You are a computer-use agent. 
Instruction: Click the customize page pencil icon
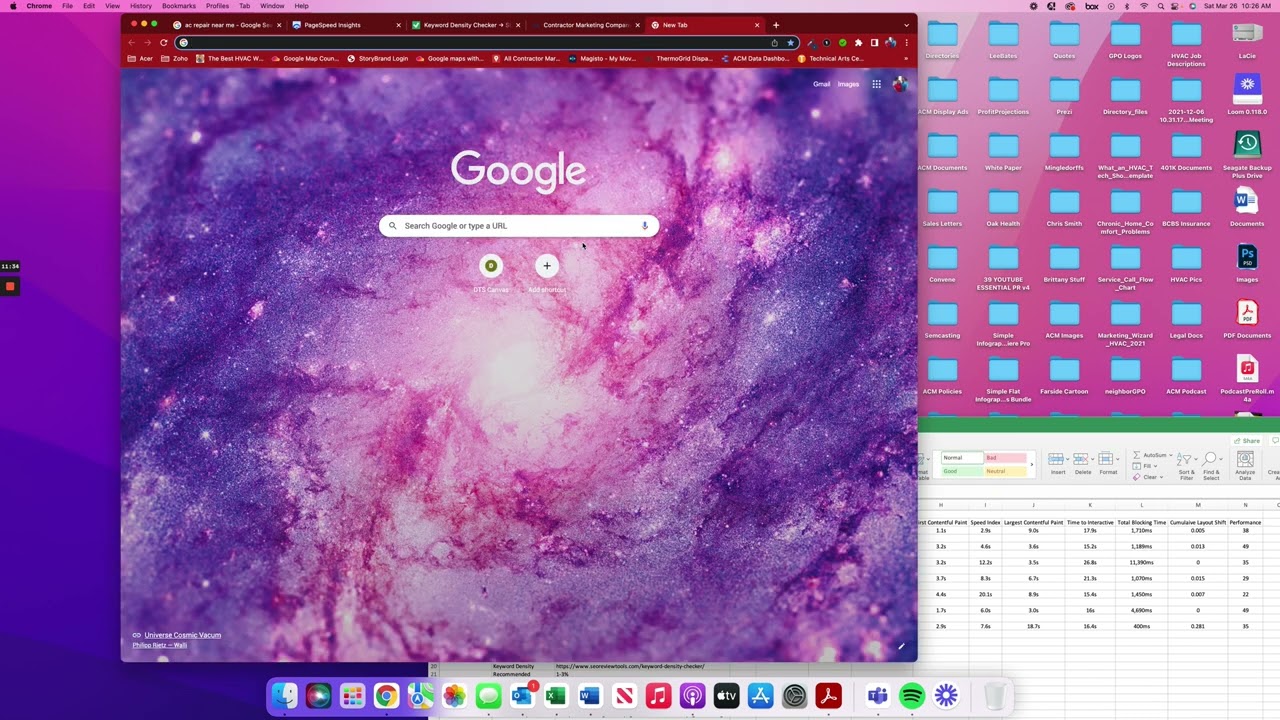[x=901, y=646]
